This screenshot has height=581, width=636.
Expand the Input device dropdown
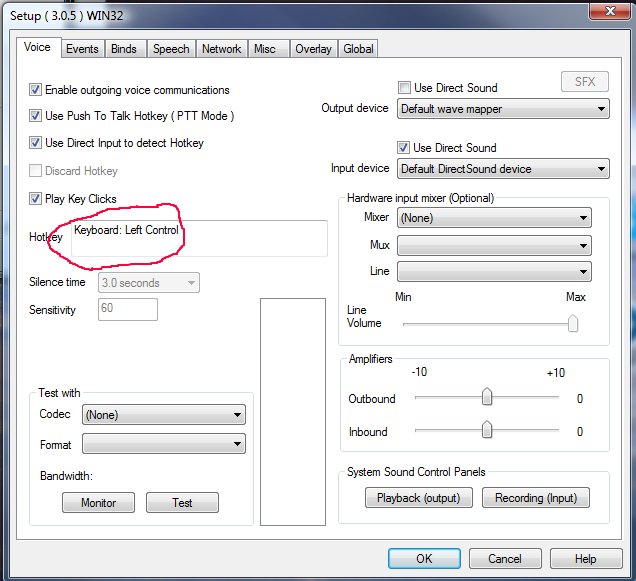coord(503,169)
